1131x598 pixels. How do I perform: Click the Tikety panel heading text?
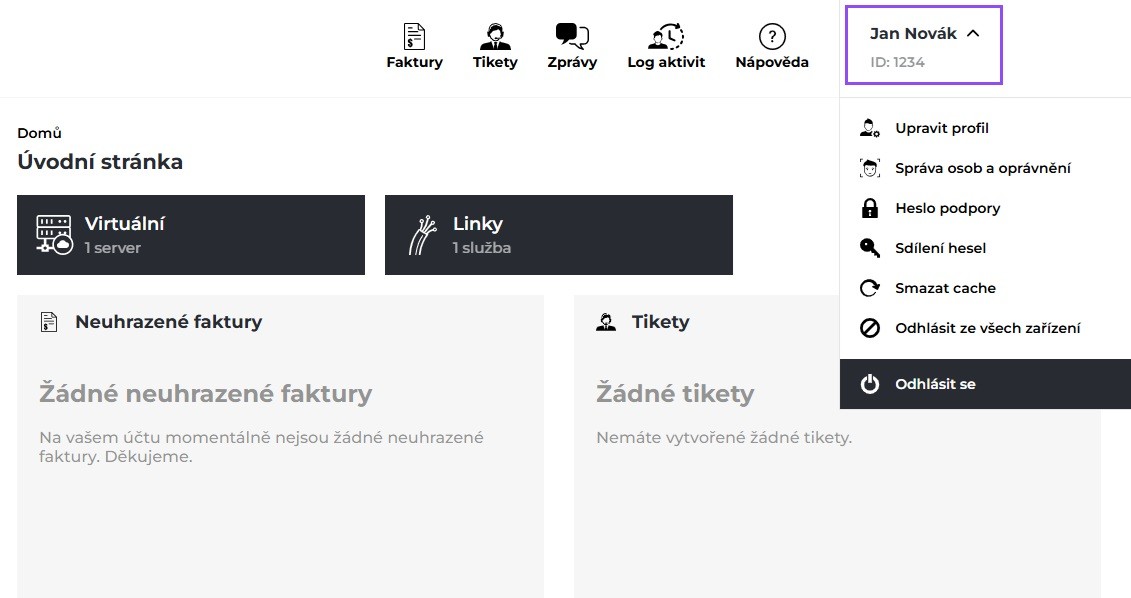pyautogui.click(x=660, y=322)
